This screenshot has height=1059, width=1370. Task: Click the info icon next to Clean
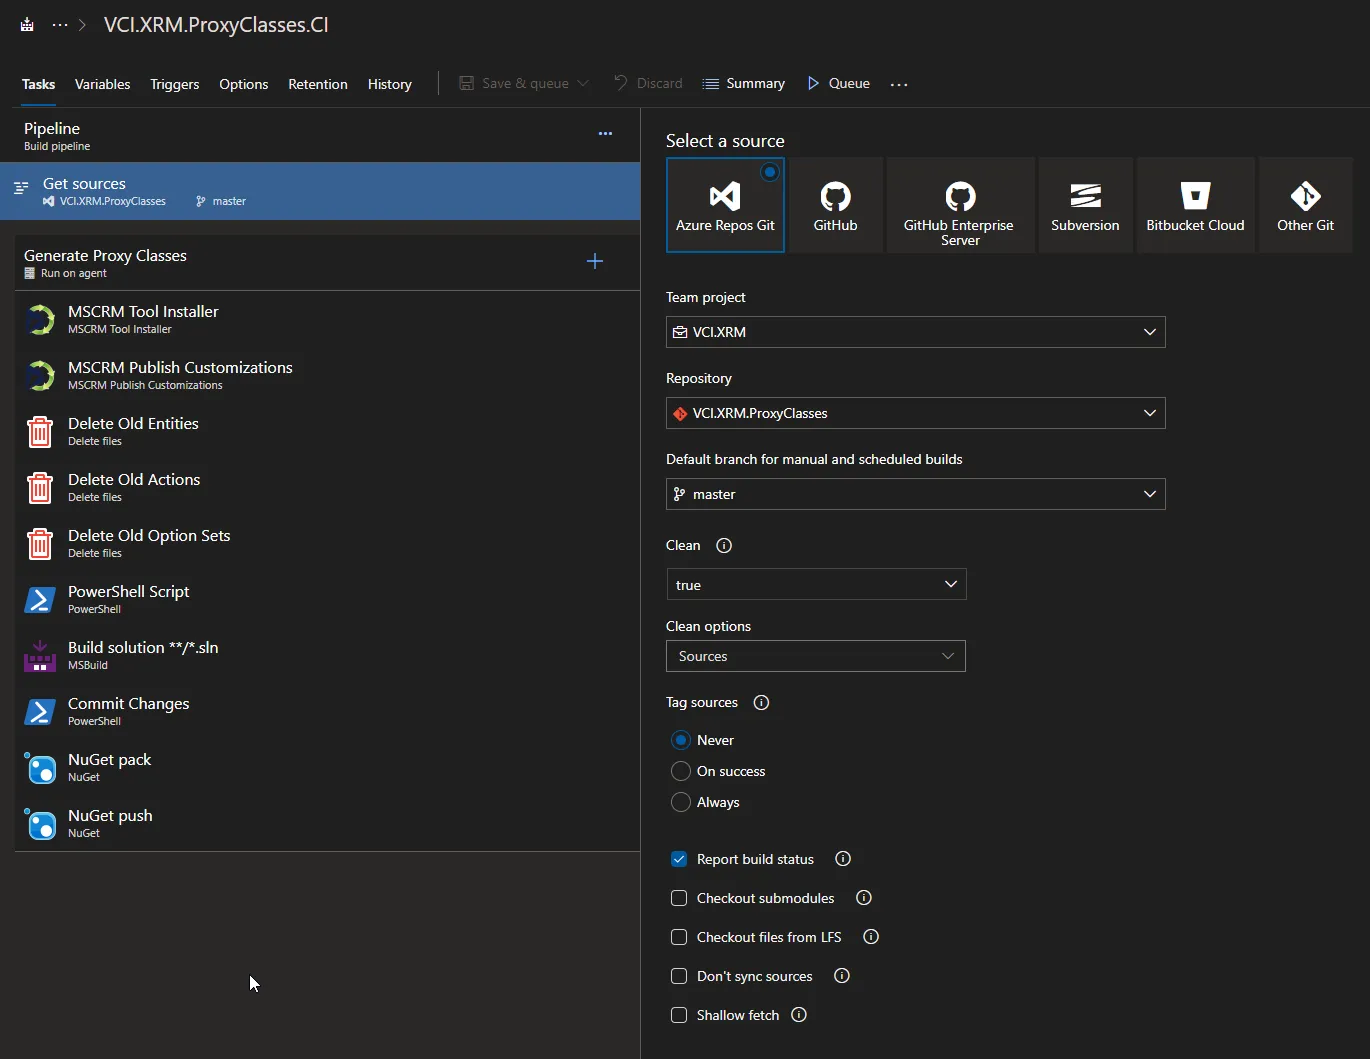point(724,546)
